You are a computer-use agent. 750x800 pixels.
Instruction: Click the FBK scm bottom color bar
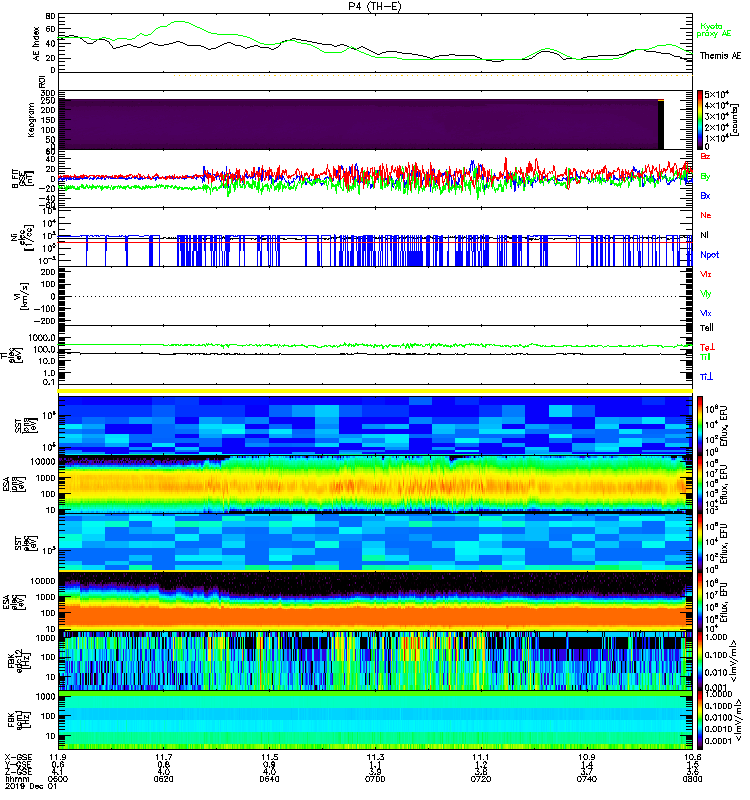click(701, 720)
